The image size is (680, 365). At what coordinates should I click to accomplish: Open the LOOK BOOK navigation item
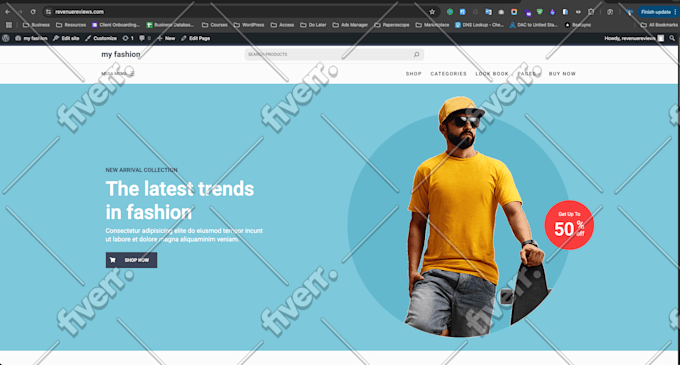tap(492, 74)
